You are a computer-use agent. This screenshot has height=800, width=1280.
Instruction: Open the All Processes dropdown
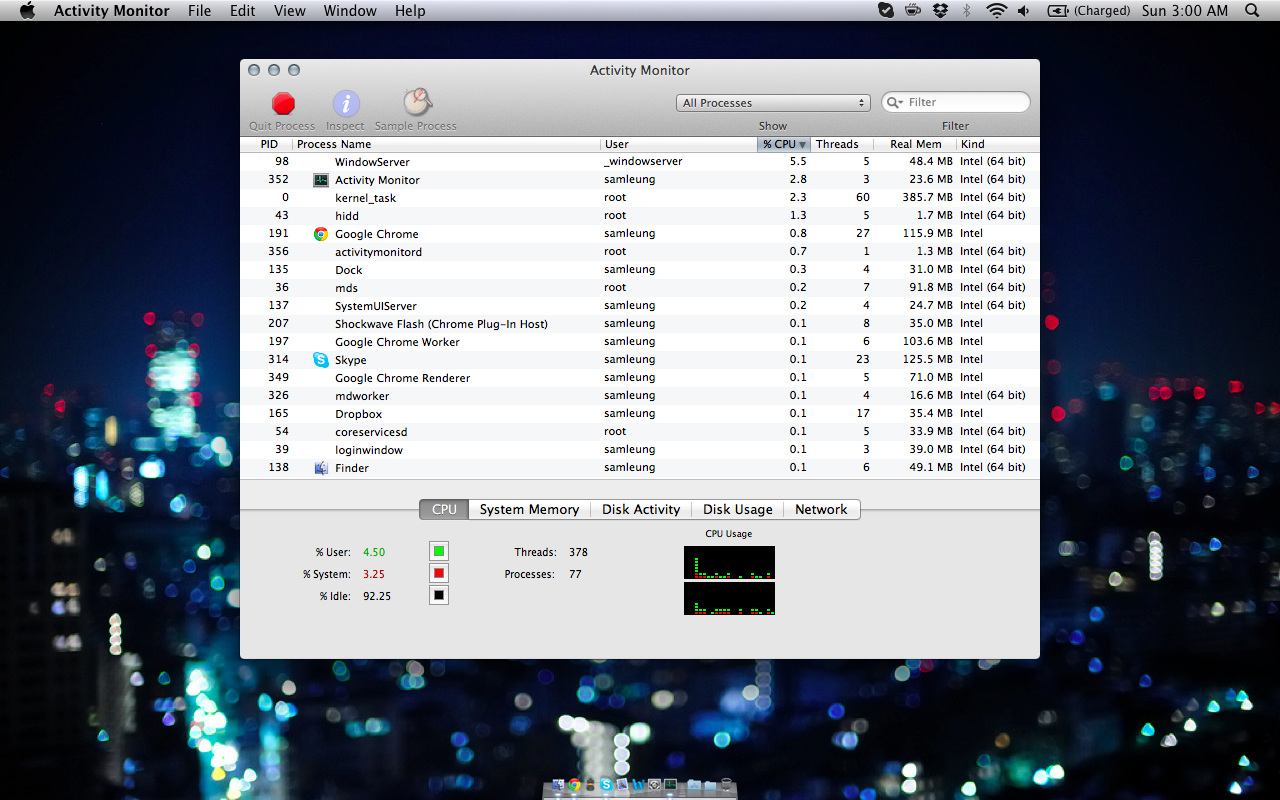click(773, 103)
